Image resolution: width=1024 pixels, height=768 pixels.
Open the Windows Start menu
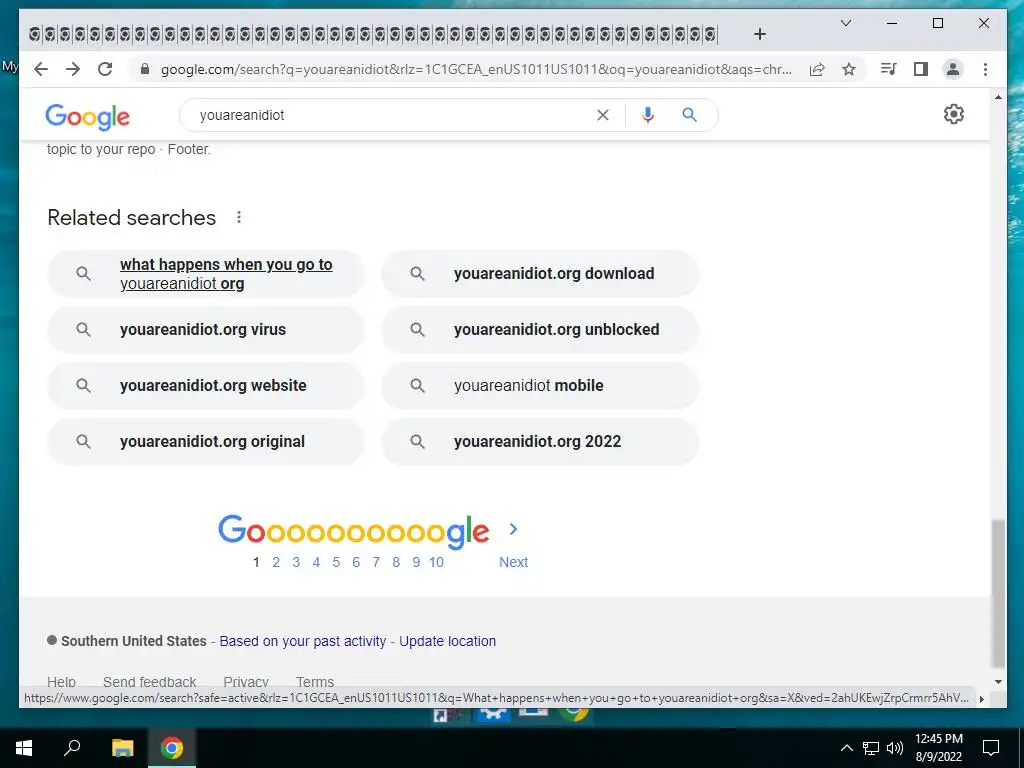(24, 748)
